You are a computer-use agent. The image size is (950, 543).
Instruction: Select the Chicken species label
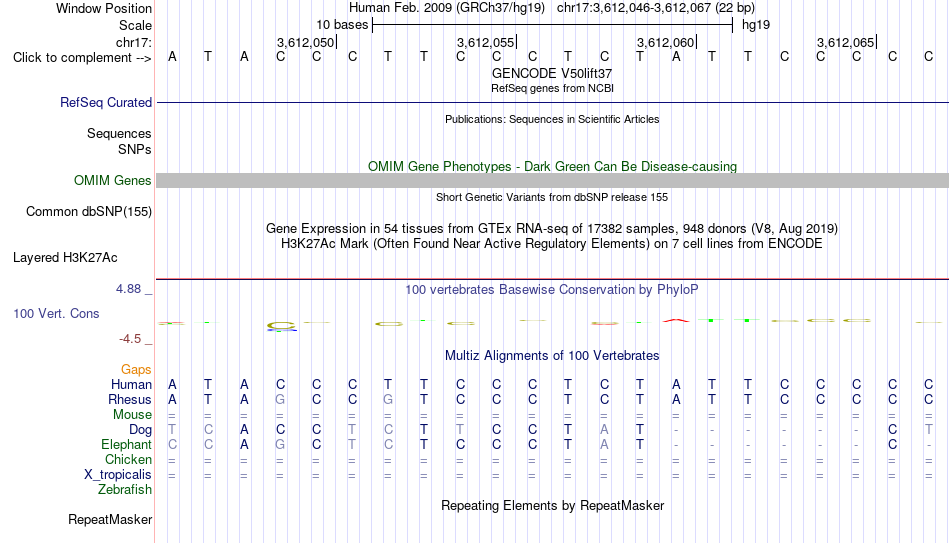coord(128,459)
